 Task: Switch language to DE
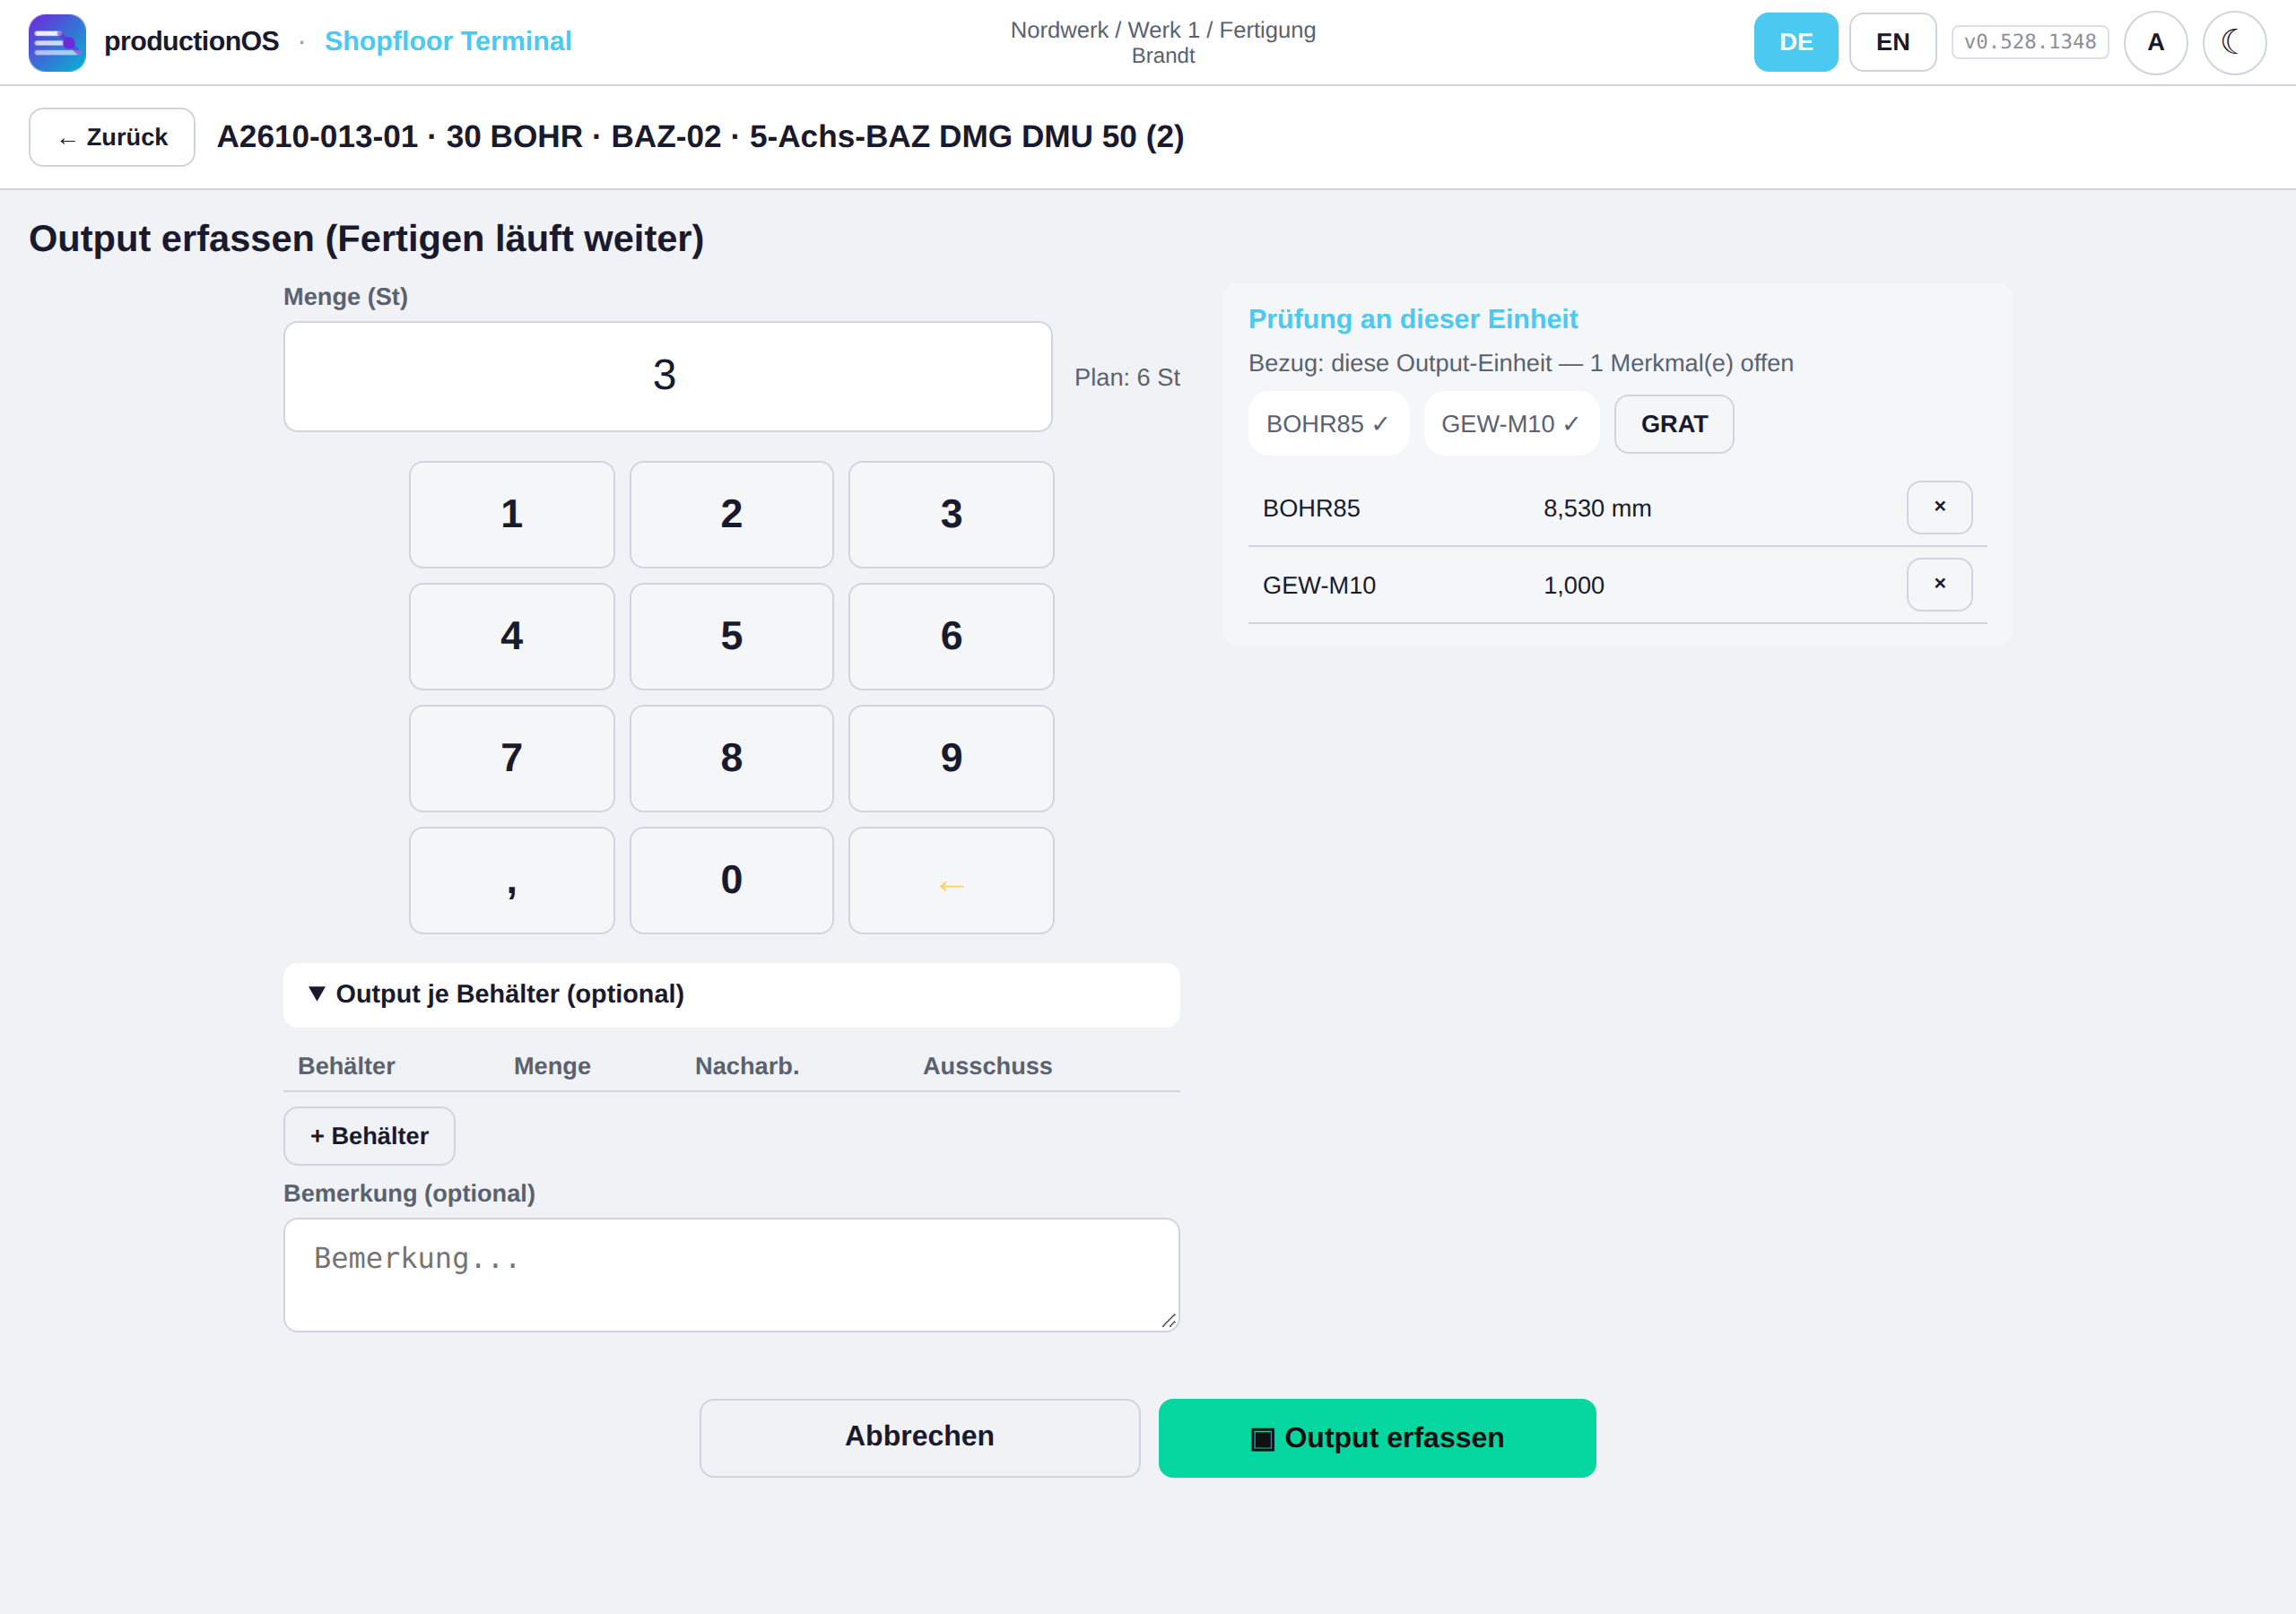(1796, 42)
